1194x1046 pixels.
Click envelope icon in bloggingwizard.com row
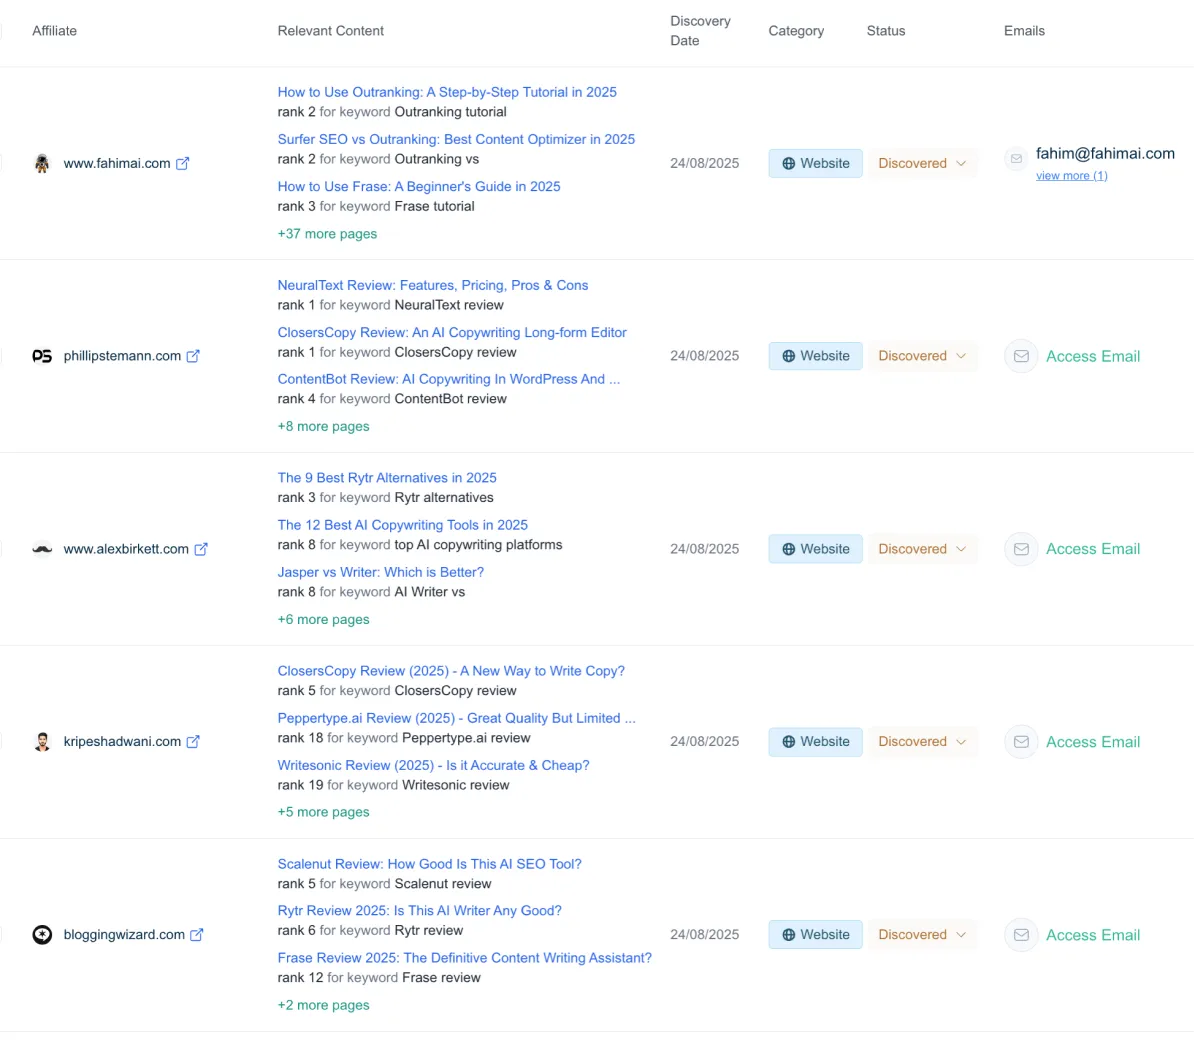click(1021, 934)
